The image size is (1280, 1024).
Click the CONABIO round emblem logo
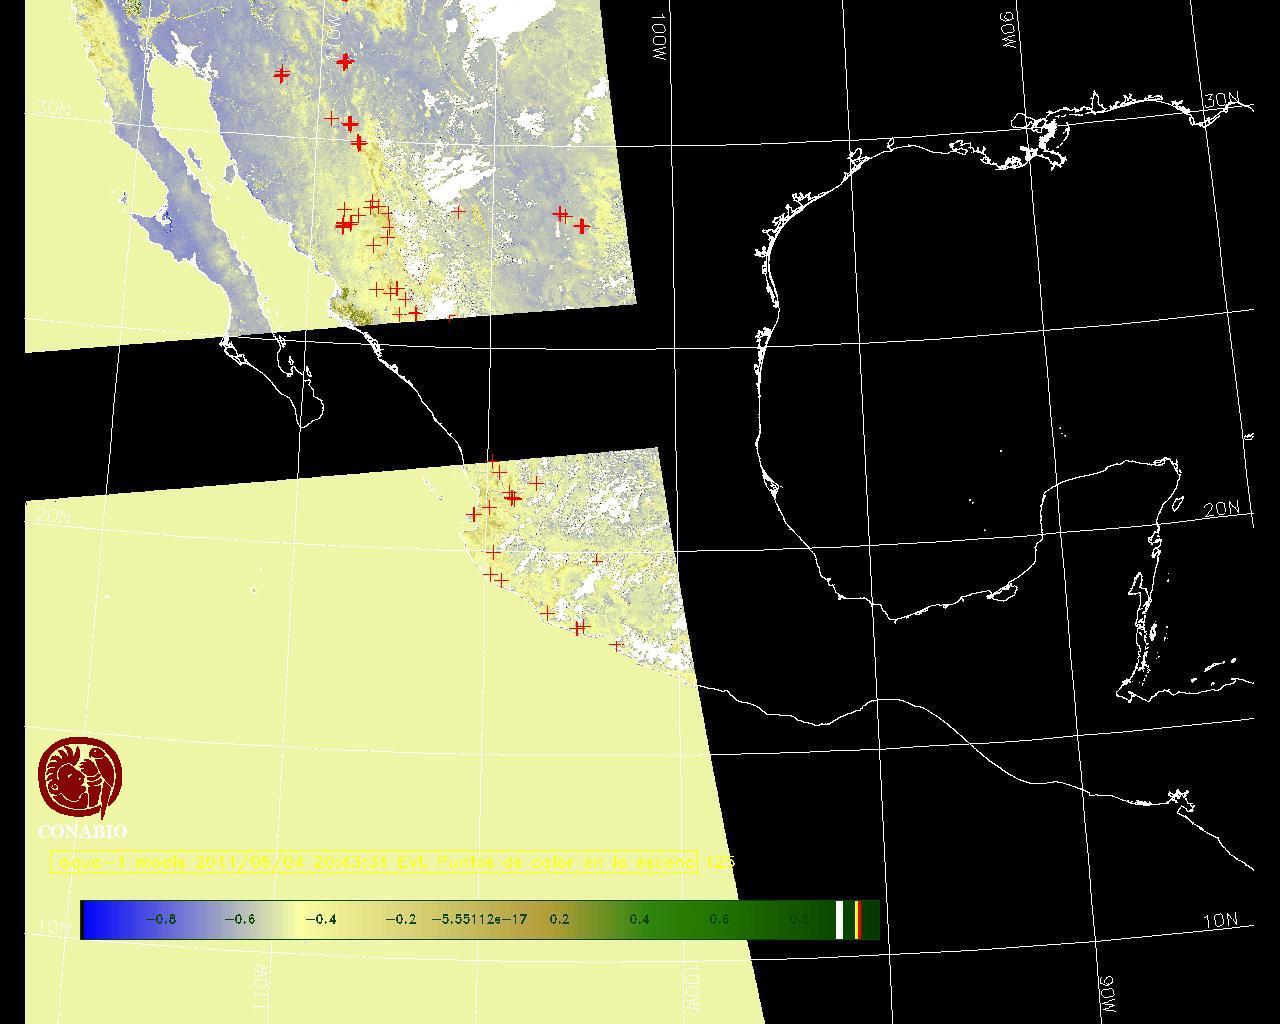tap(80, 777)
